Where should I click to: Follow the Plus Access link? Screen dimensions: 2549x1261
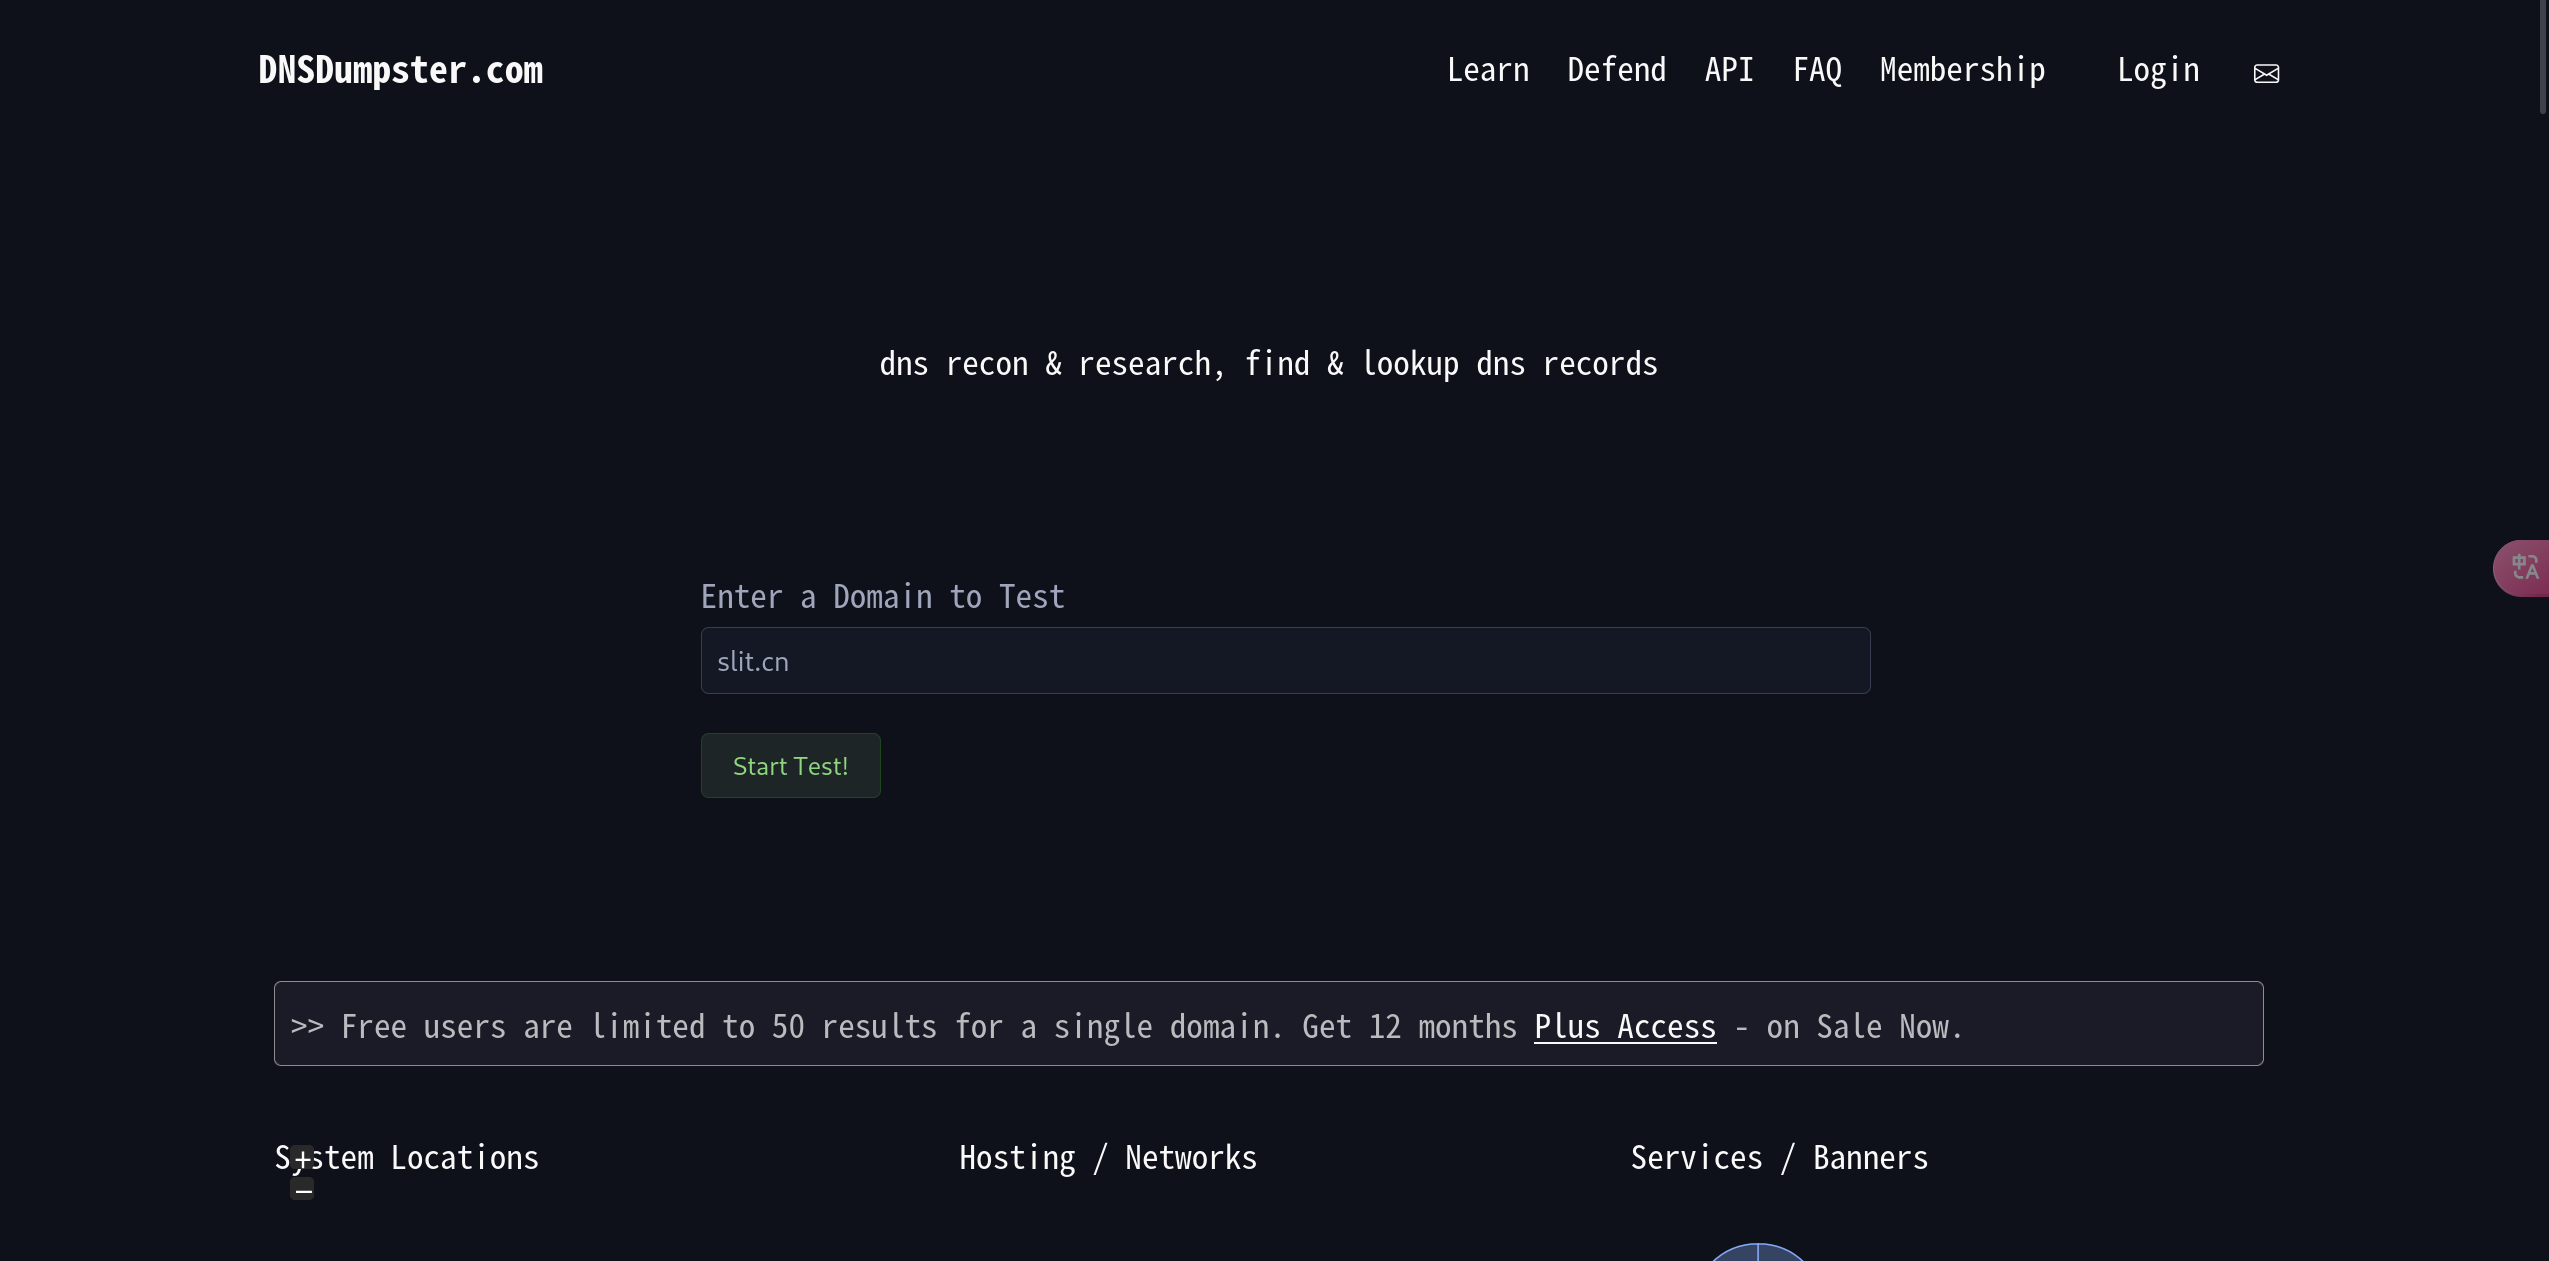[1624, 1027]
